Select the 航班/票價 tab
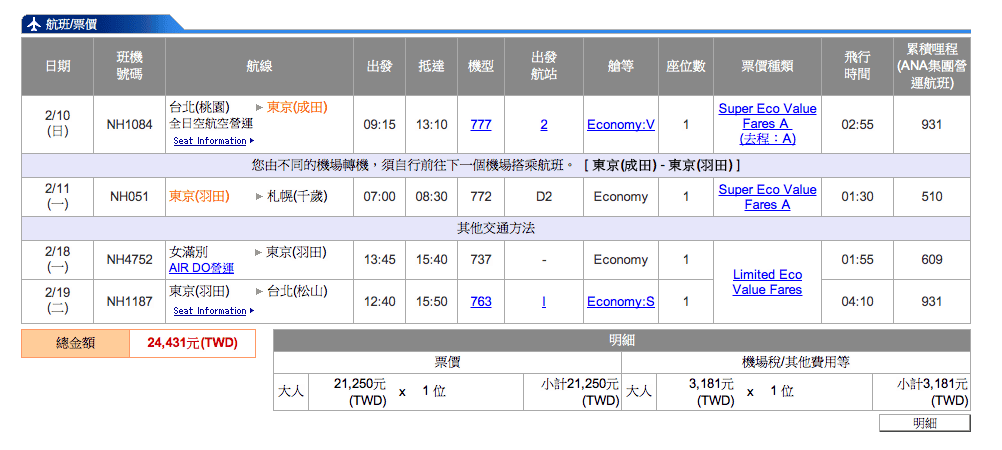 tap(70, 24)
